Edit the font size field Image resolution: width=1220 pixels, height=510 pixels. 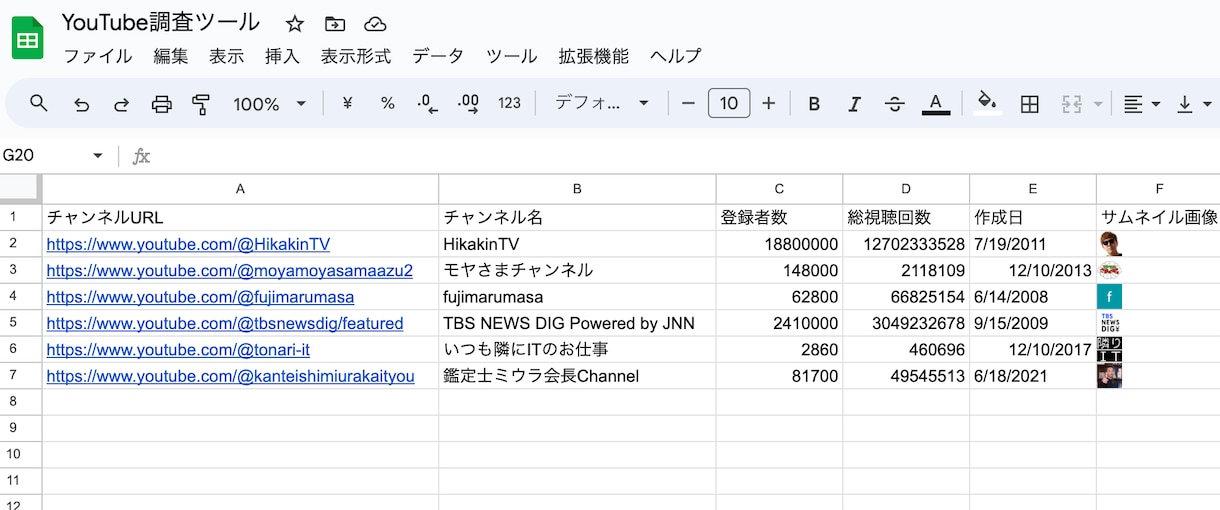point(729,103)
